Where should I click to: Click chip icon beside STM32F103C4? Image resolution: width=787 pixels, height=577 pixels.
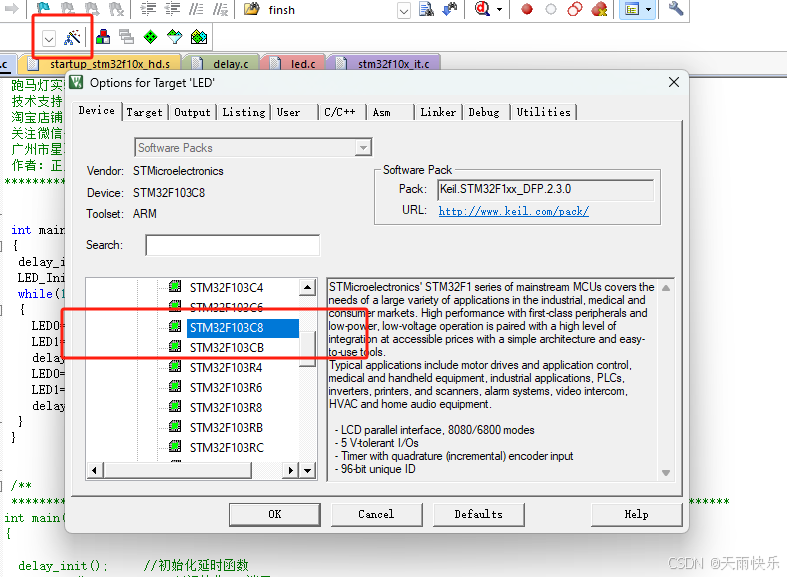[x=175, y=286]
